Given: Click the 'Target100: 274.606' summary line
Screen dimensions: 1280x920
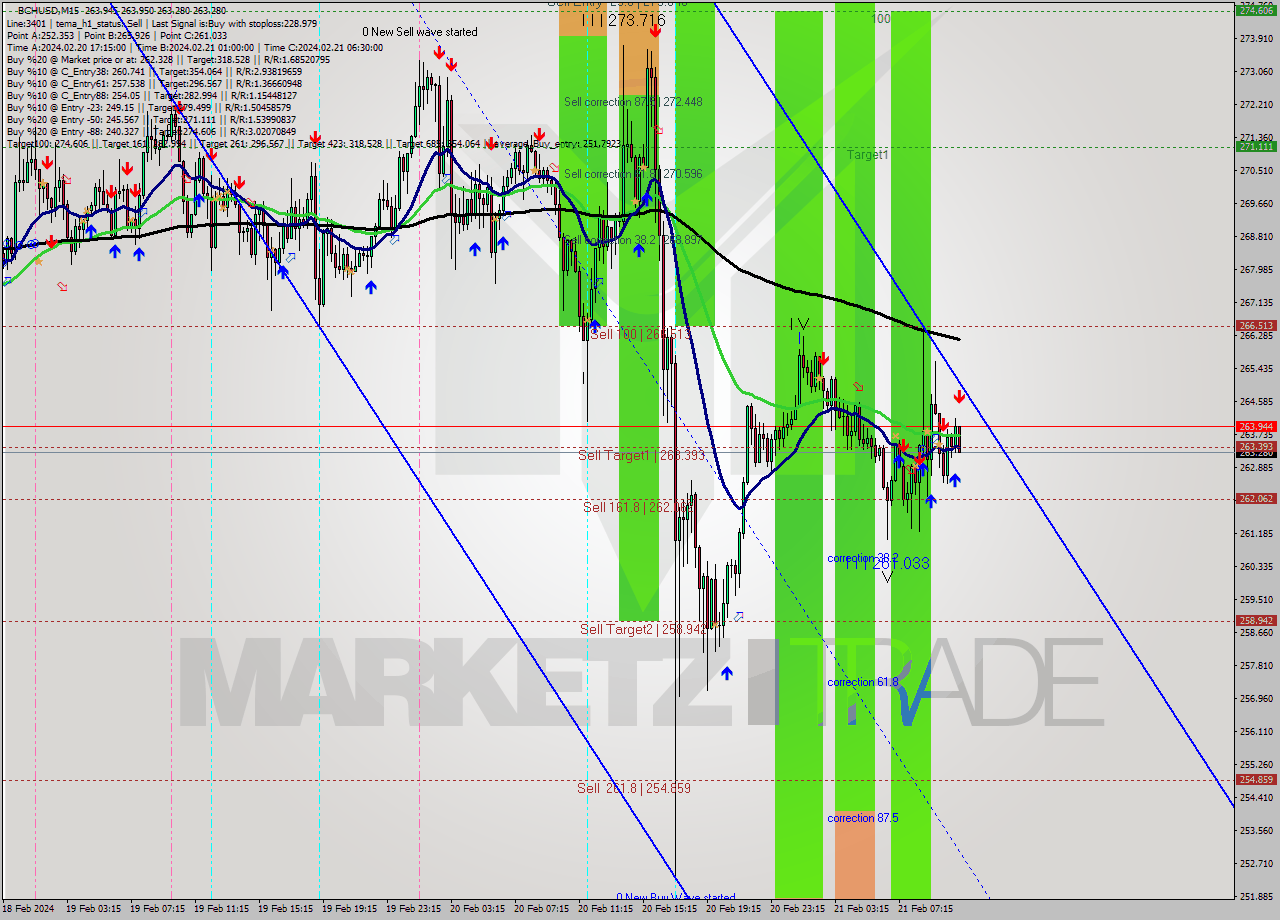Looking at the screenshot, I should [x=314, y=144].
